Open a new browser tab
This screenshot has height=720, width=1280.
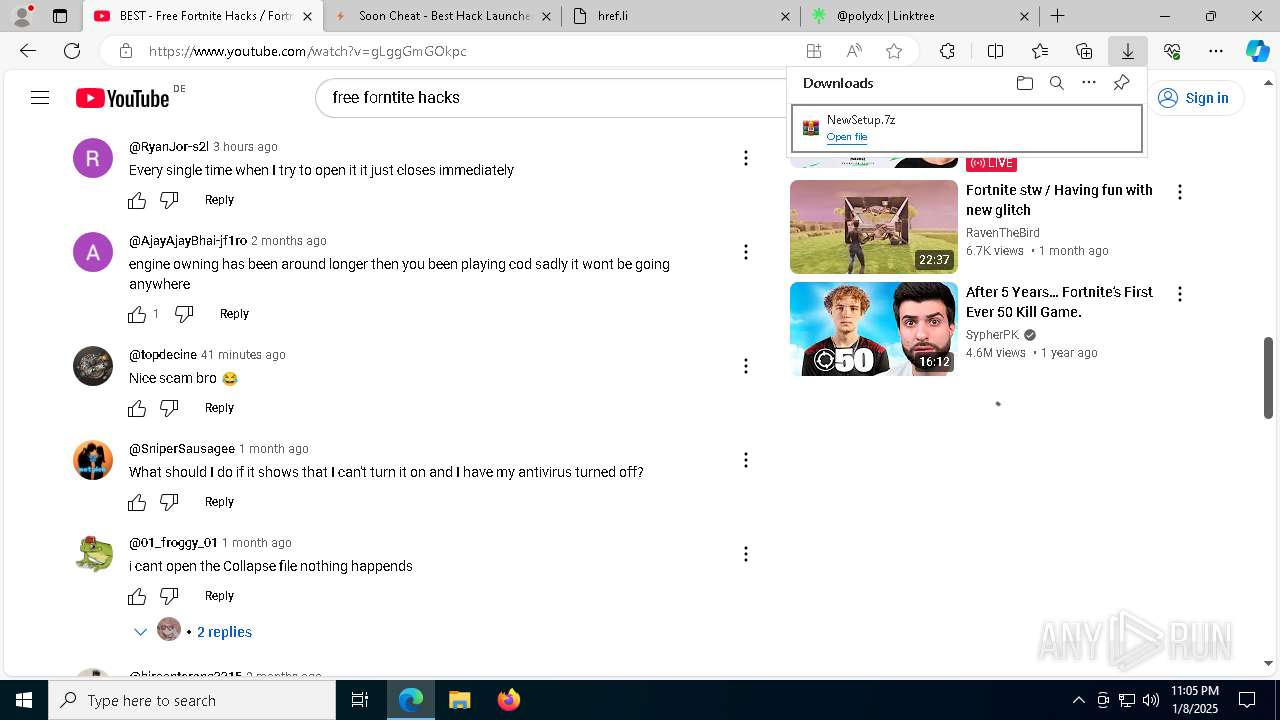(x=1057, y=16)
